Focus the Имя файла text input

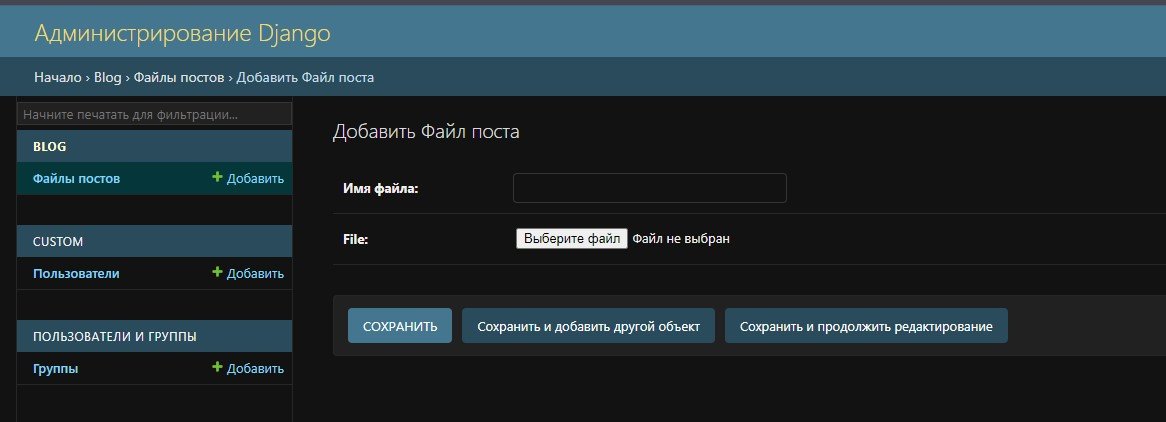(650, 188)
